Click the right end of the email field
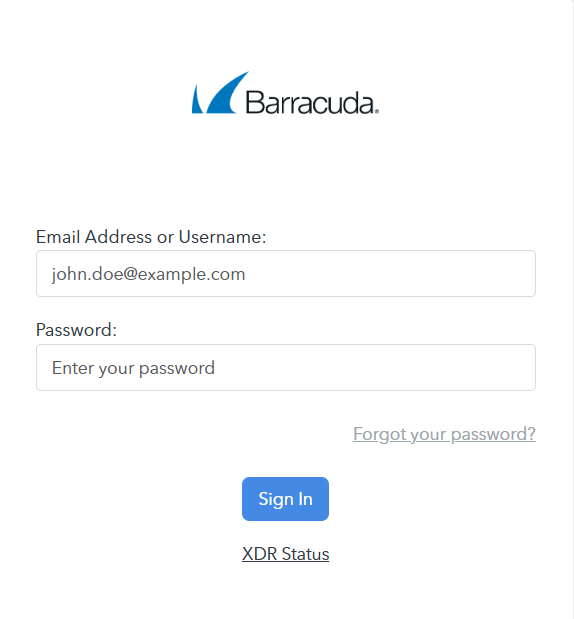Viewport: 574px width, 619px height. pyautogui.click(x=521, y=274)
